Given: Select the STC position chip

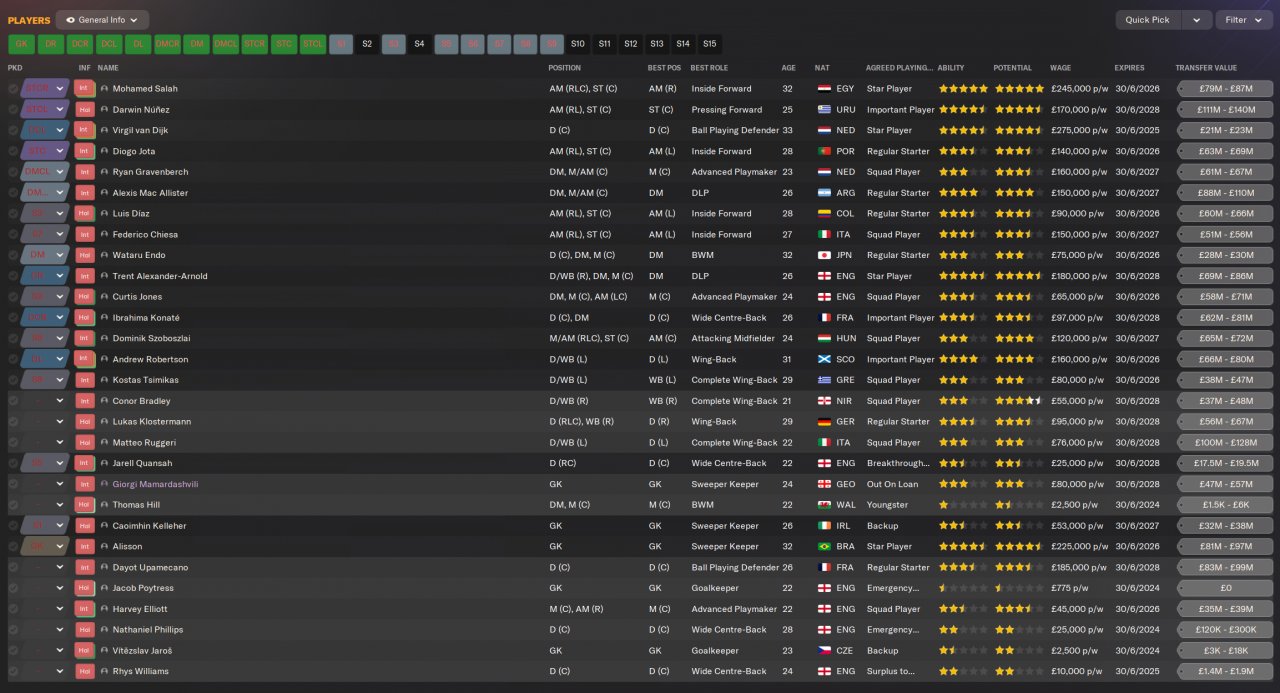Looking at the screenshot, I should pyautogui.click(x=284, y=44).
